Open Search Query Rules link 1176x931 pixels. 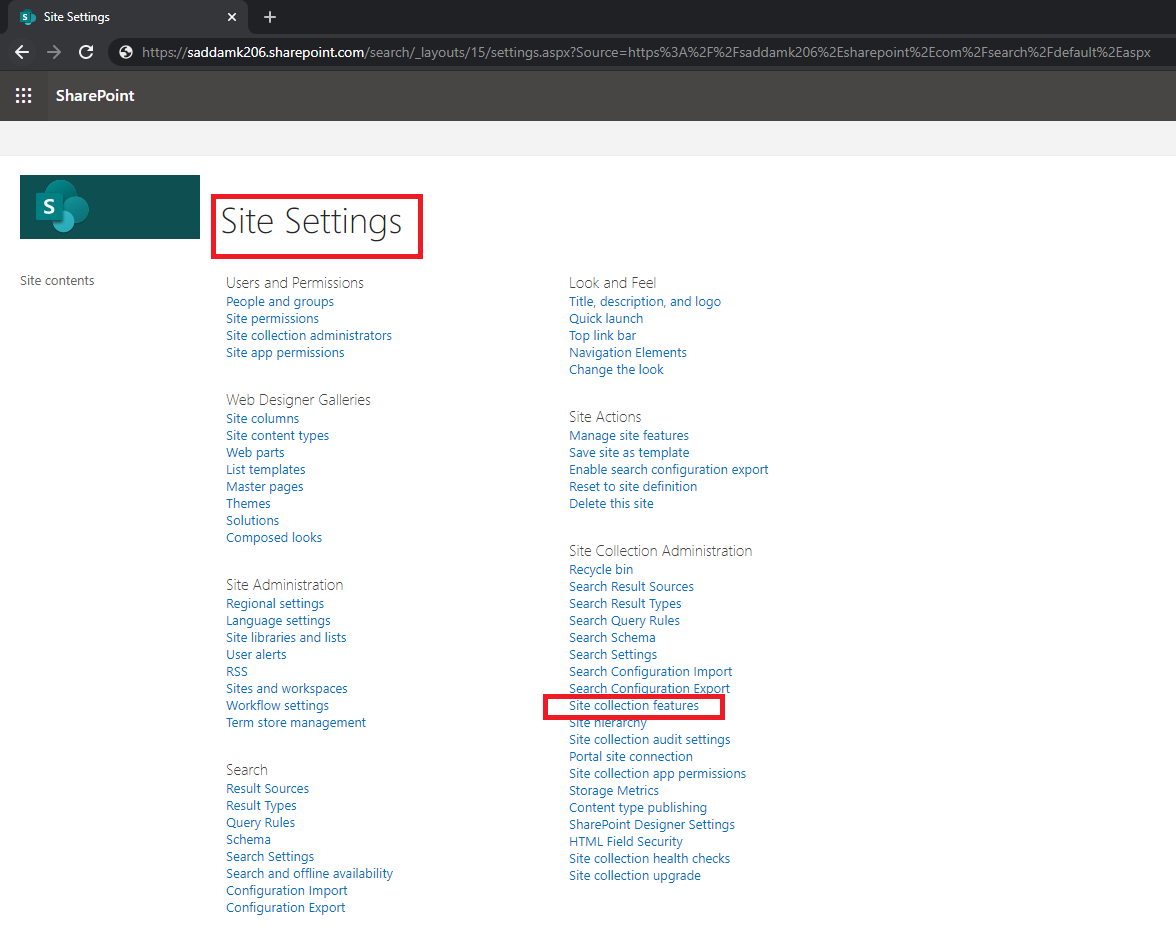pyautogui.click(x=625, y=620)
